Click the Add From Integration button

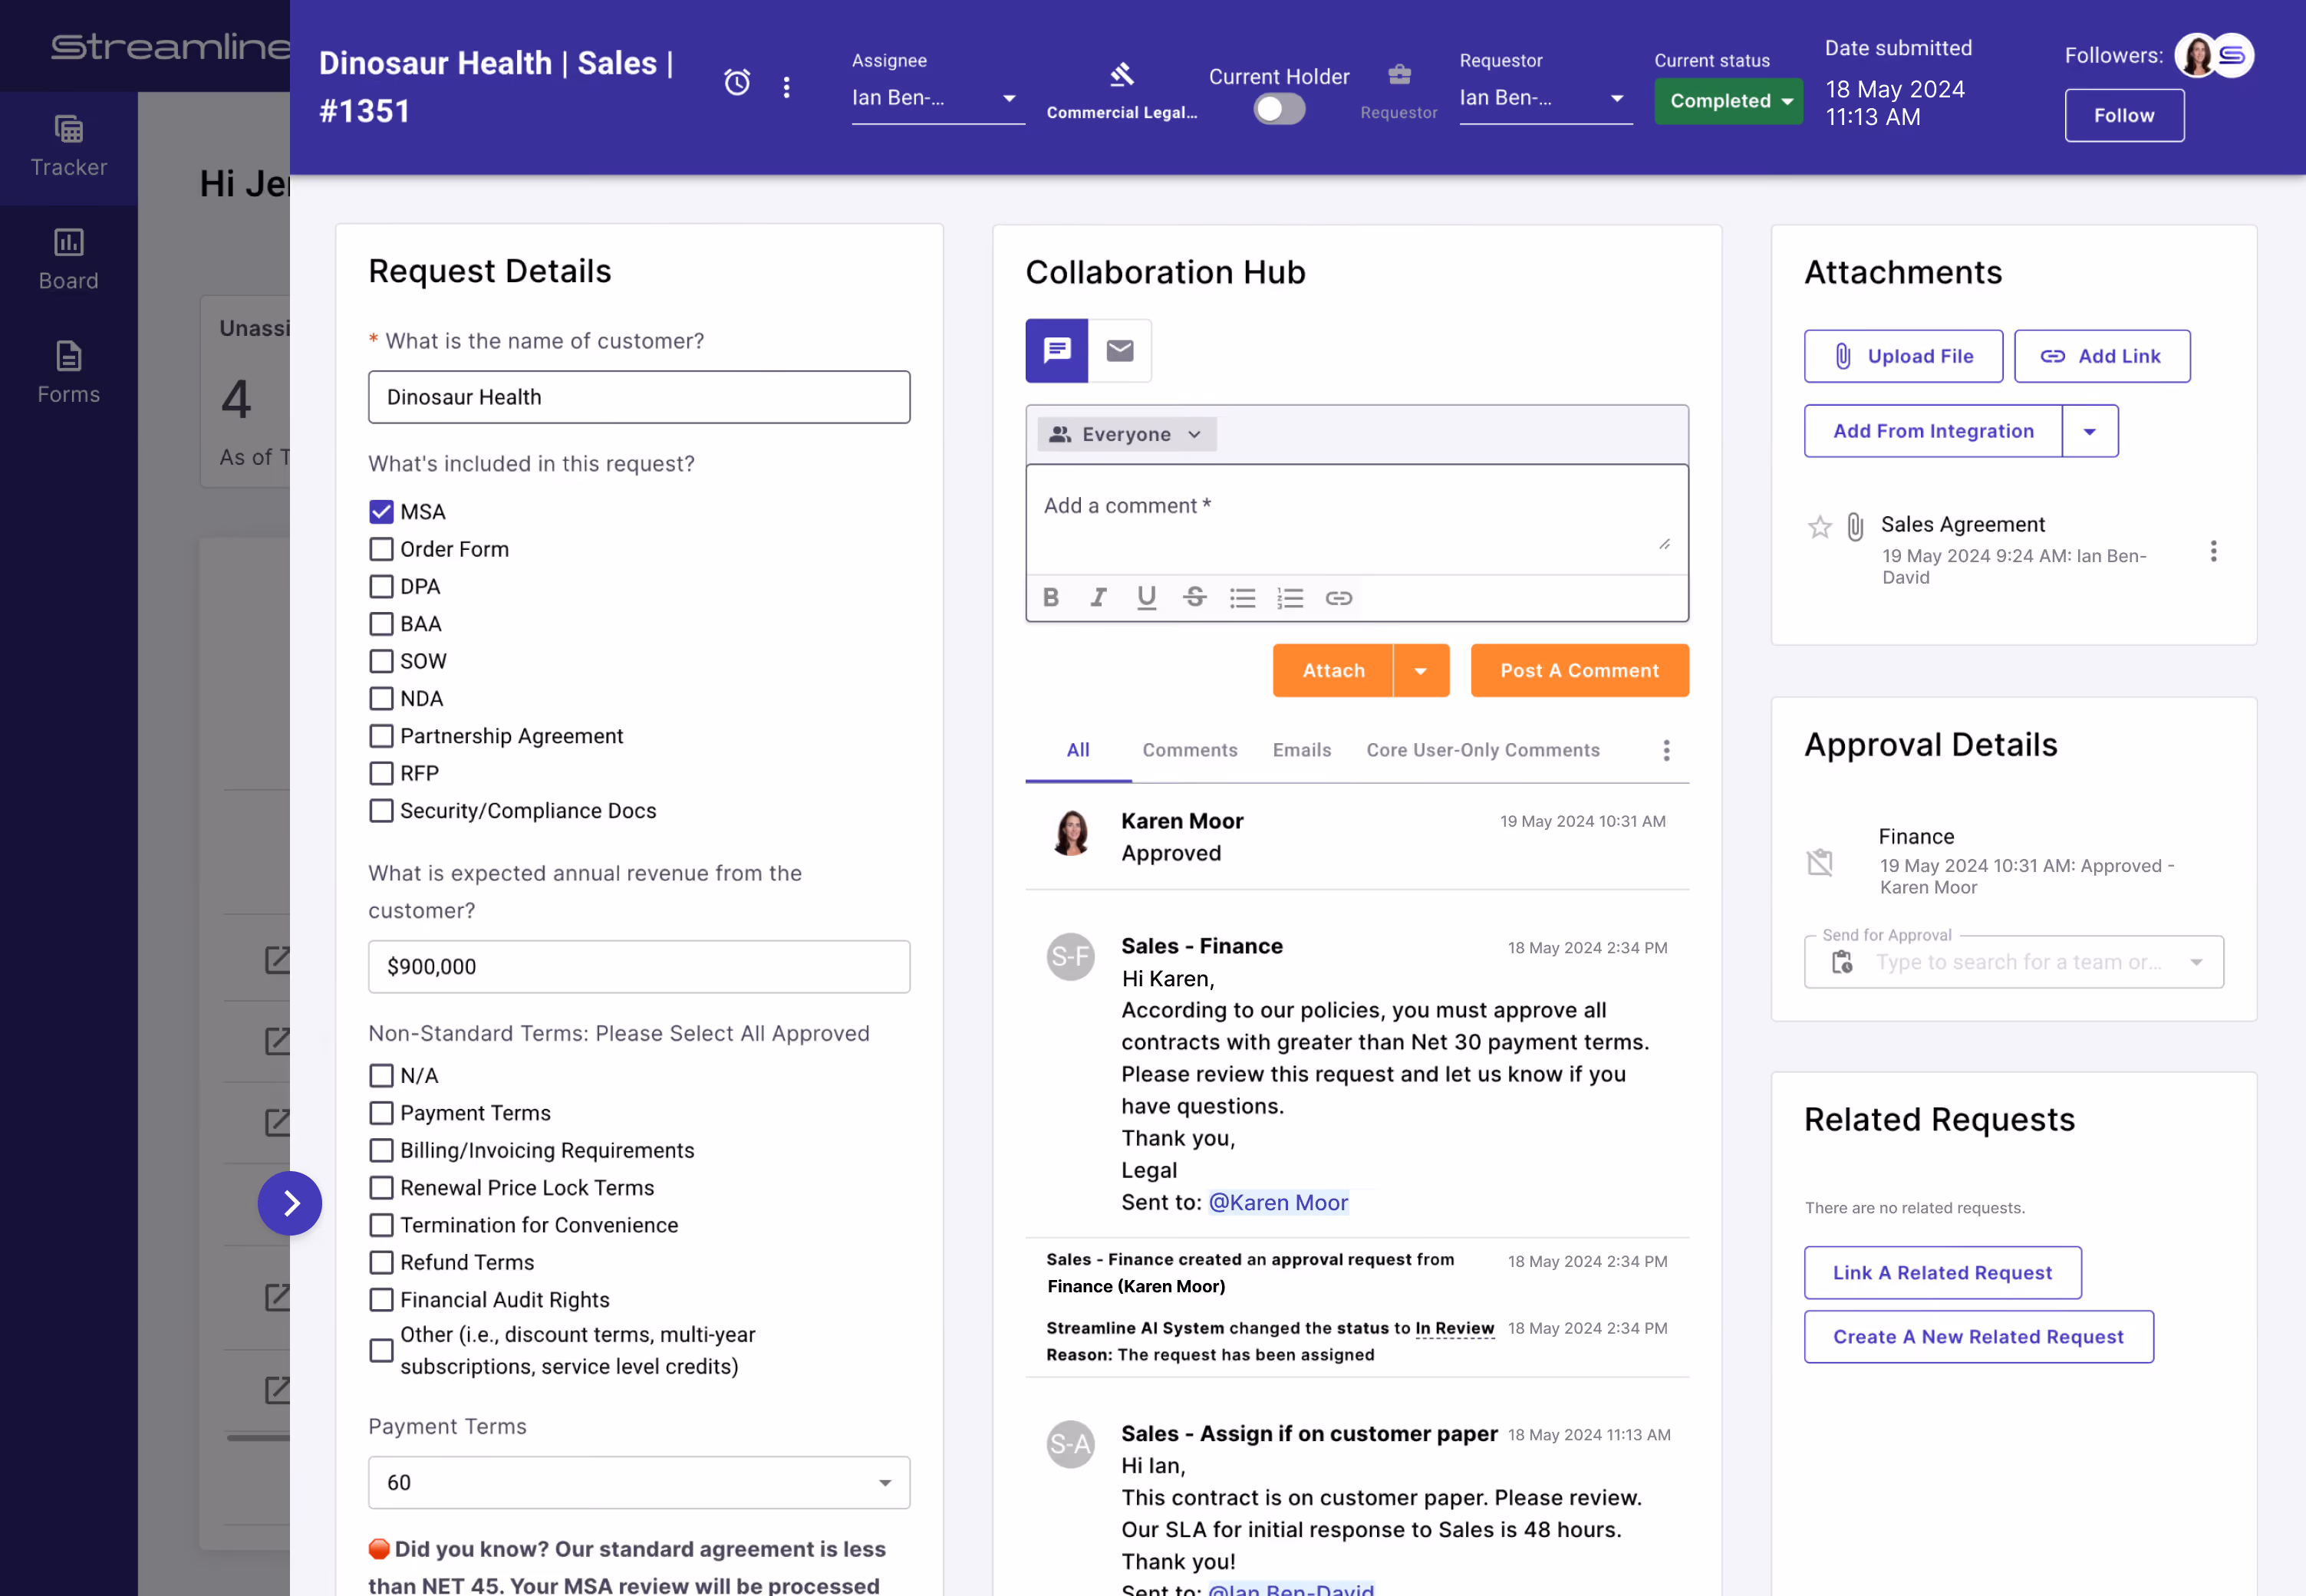coord(1933,431)
